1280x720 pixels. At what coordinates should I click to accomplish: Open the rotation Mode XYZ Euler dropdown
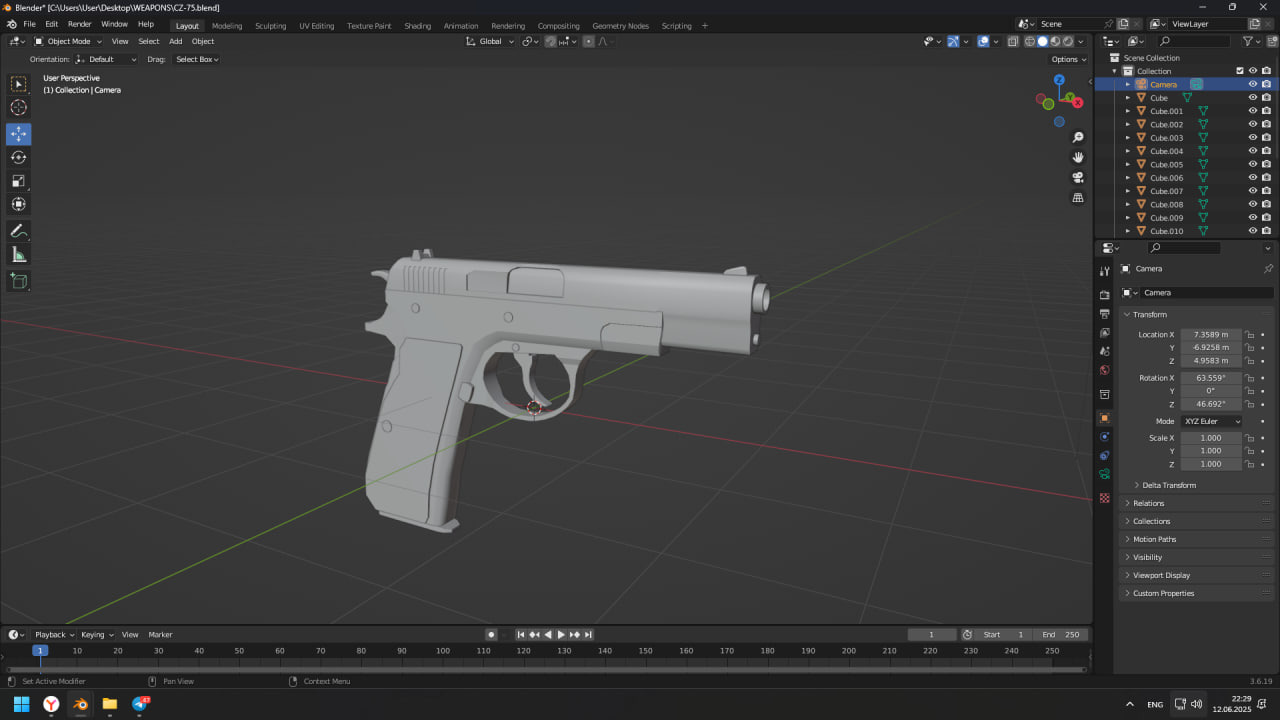tap(1213, 421)
